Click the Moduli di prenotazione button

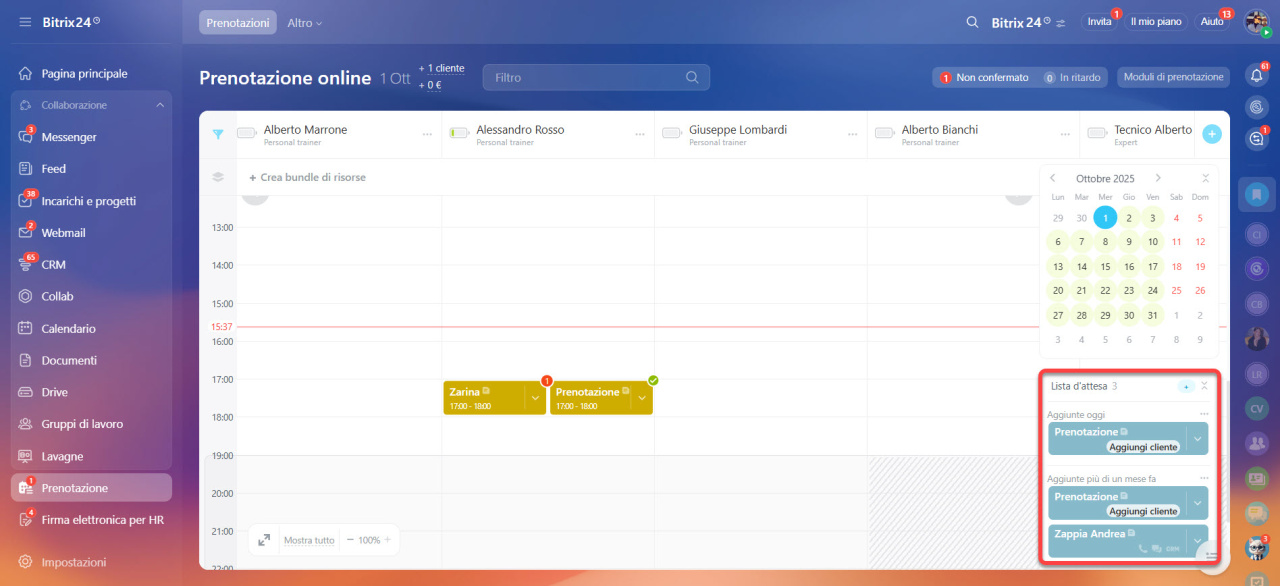(1173, 77)
